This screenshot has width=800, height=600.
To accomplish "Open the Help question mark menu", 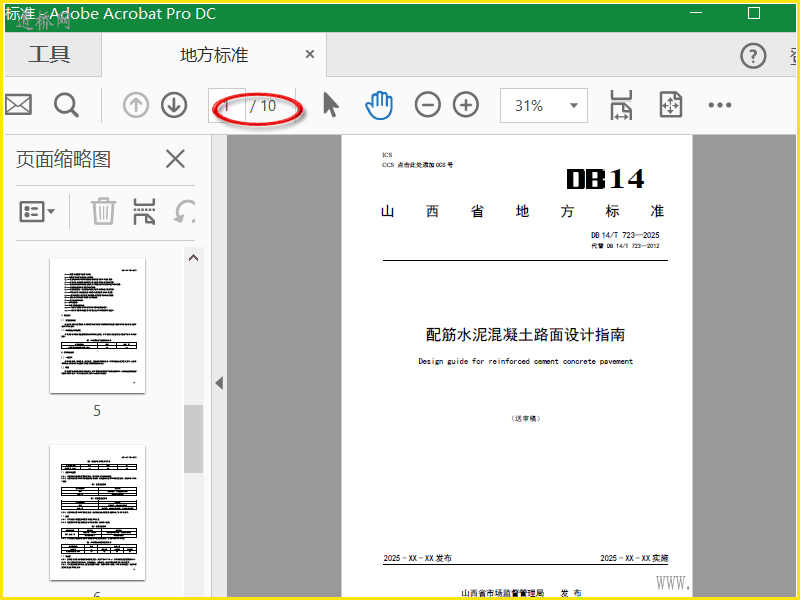I will [753, 56].
